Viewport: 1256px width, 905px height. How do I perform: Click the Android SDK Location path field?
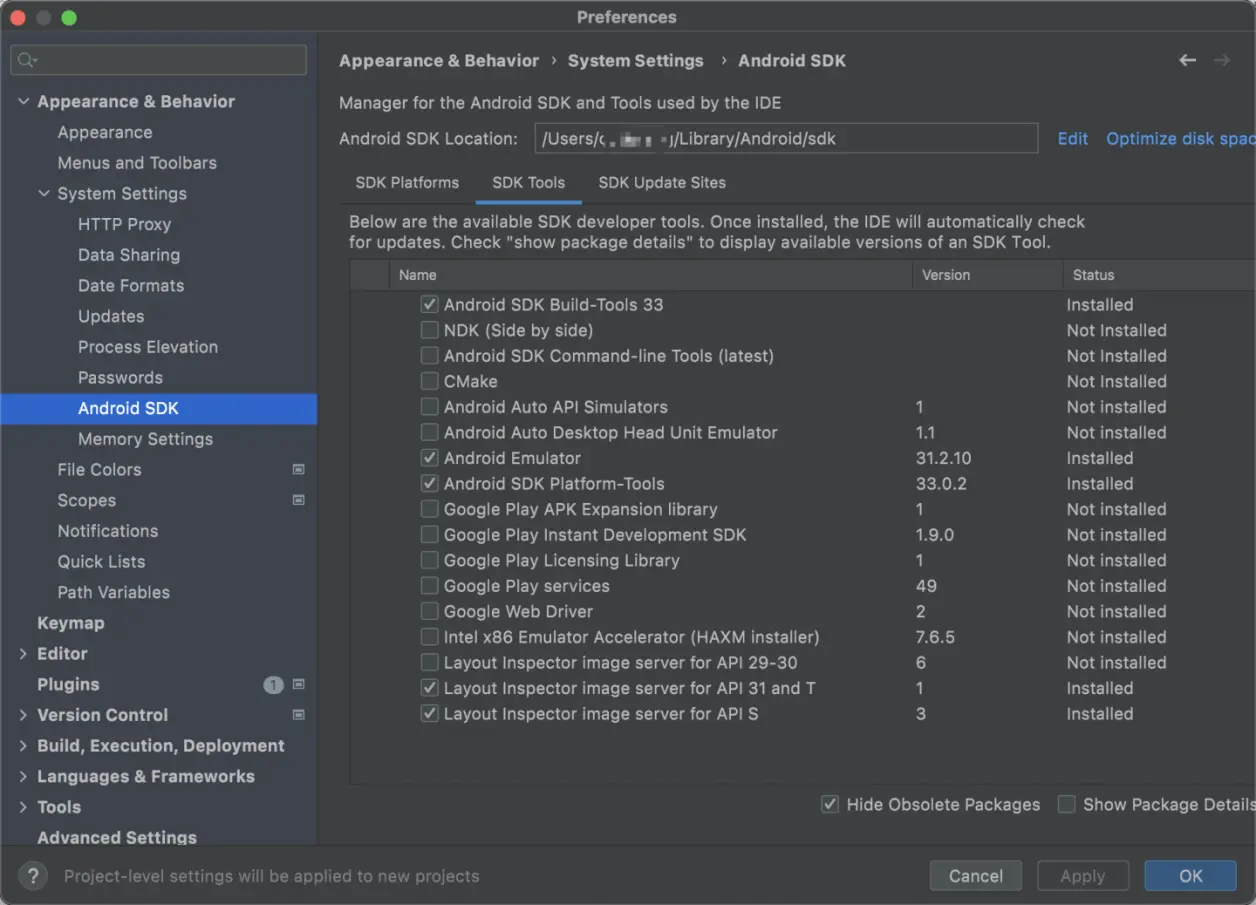pos(786,139)
